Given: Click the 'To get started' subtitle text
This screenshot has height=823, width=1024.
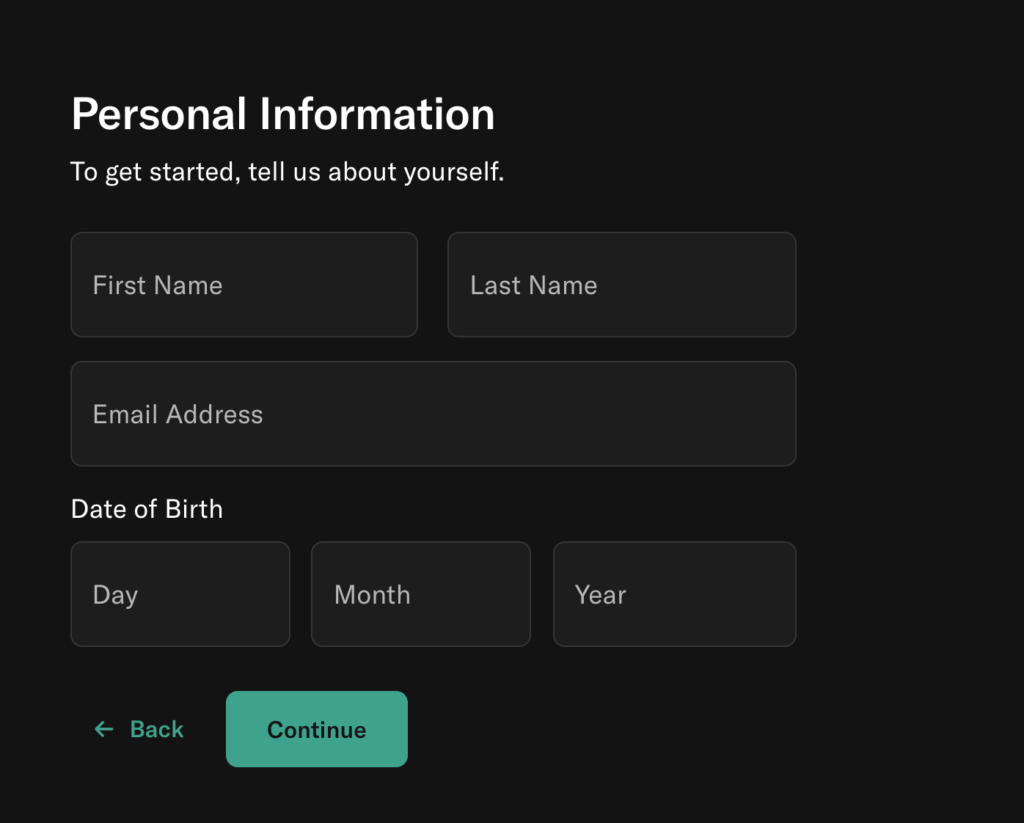Looking at the screenshot, I should 287,172.
